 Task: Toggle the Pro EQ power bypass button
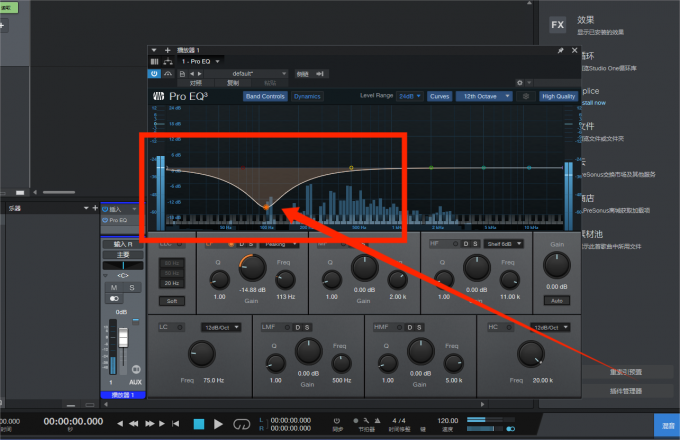point(154,74)
